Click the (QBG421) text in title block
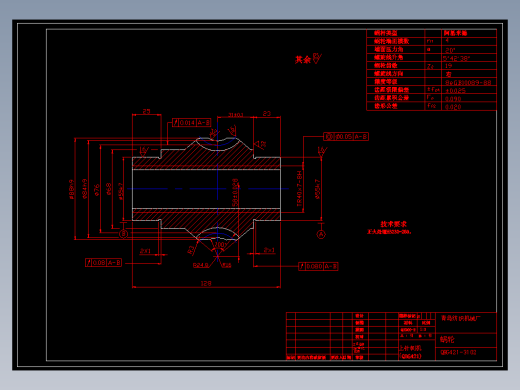 (411, 356)
